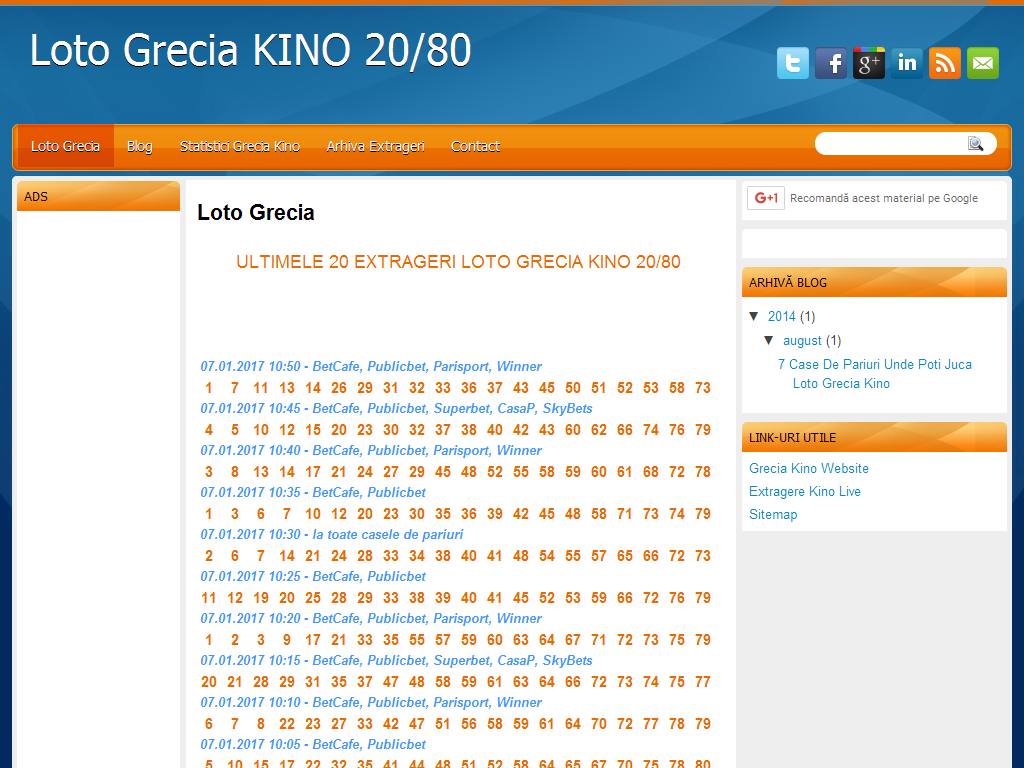Open the Loto Grecia menu tab
Image resolution: width=1024 pixels, height=768 pixels.
coord(65,146)
